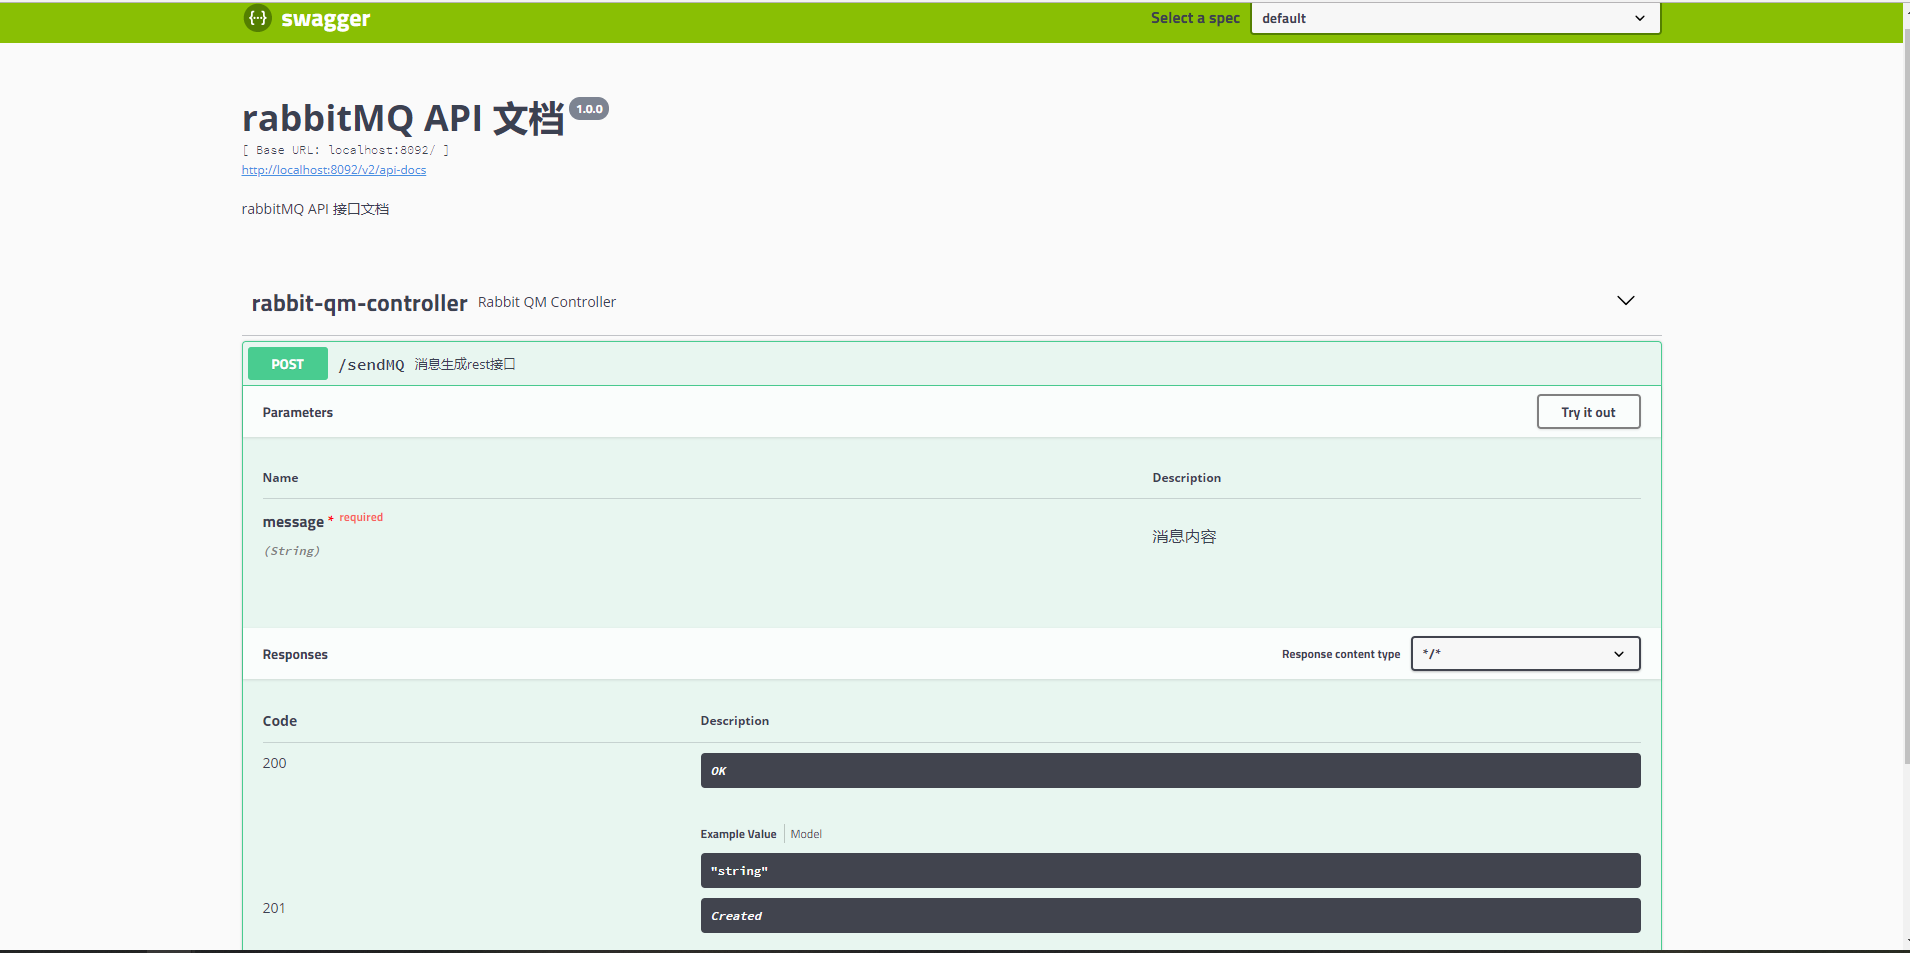Screen dimensions: 1910x953
Task: Switch to the Model tab
Action: tap(806, 834)
